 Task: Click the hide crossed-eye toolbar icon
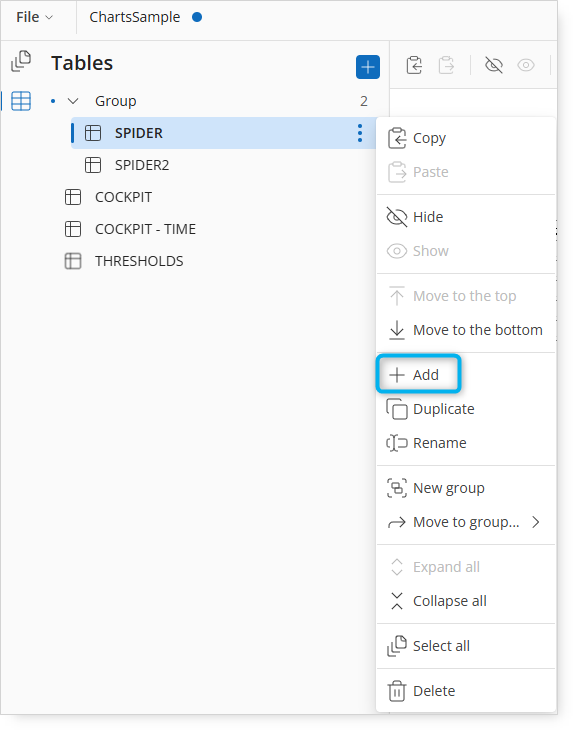click(x=493, y=65)
